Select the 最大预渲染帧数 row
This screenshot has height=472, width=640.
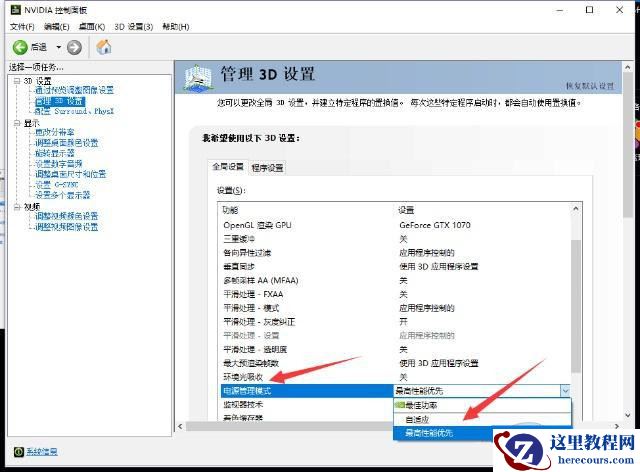click(396, 363)
